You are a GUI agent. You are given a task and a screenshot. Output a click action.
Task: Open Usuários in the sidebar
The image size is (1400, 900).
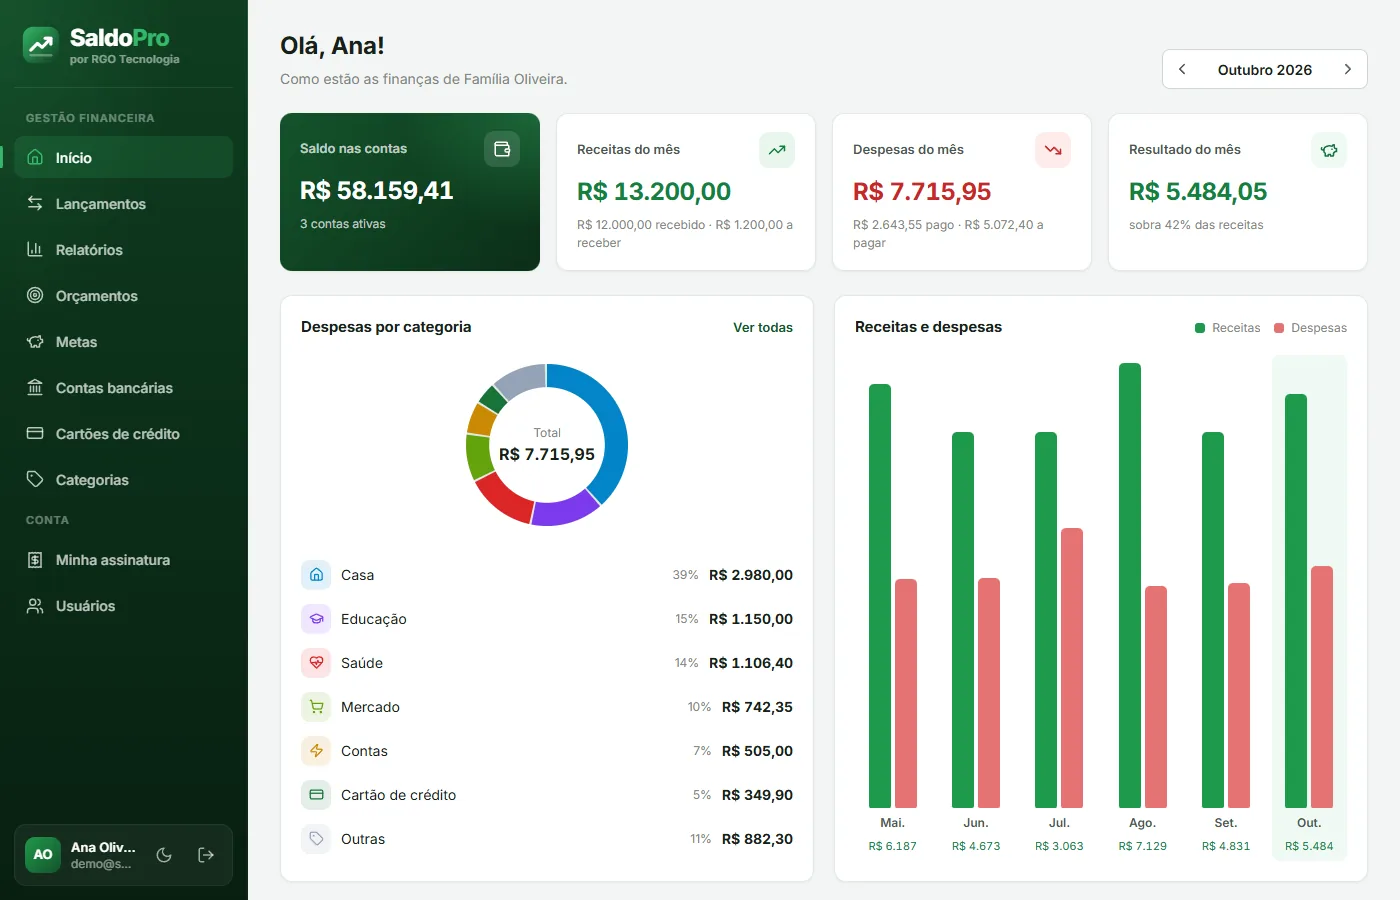[123, 605]
